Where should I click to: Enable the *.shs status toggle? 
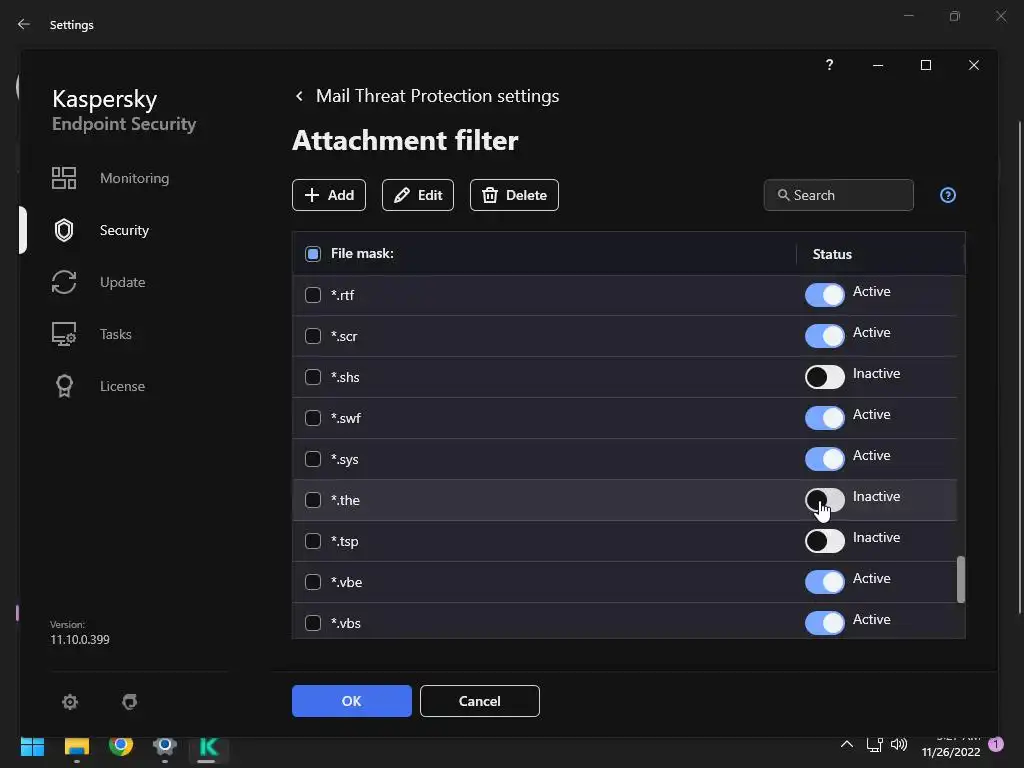(824, 377)
